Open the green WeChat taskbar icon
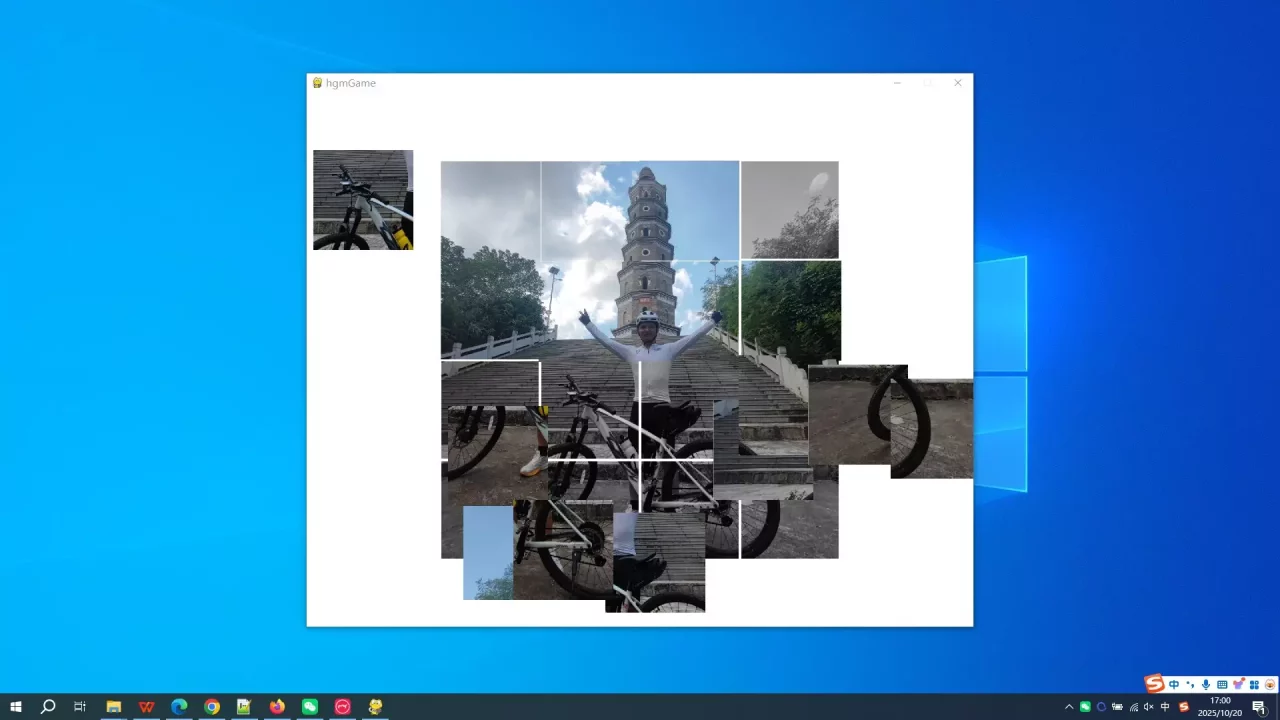1280x720 pixels. pos(310,707)
